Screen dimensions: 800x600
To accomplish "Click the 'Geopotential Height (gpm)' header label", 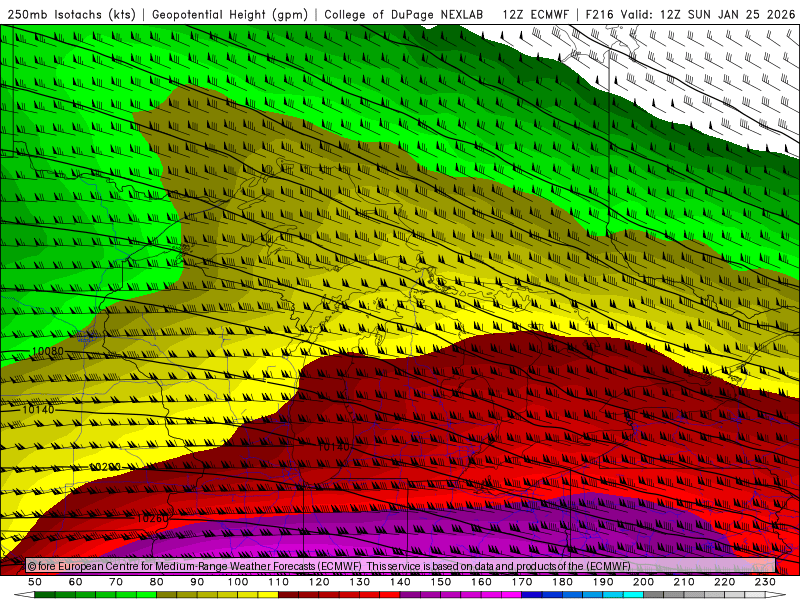I will pyautogui.click(x=230, y=15).
